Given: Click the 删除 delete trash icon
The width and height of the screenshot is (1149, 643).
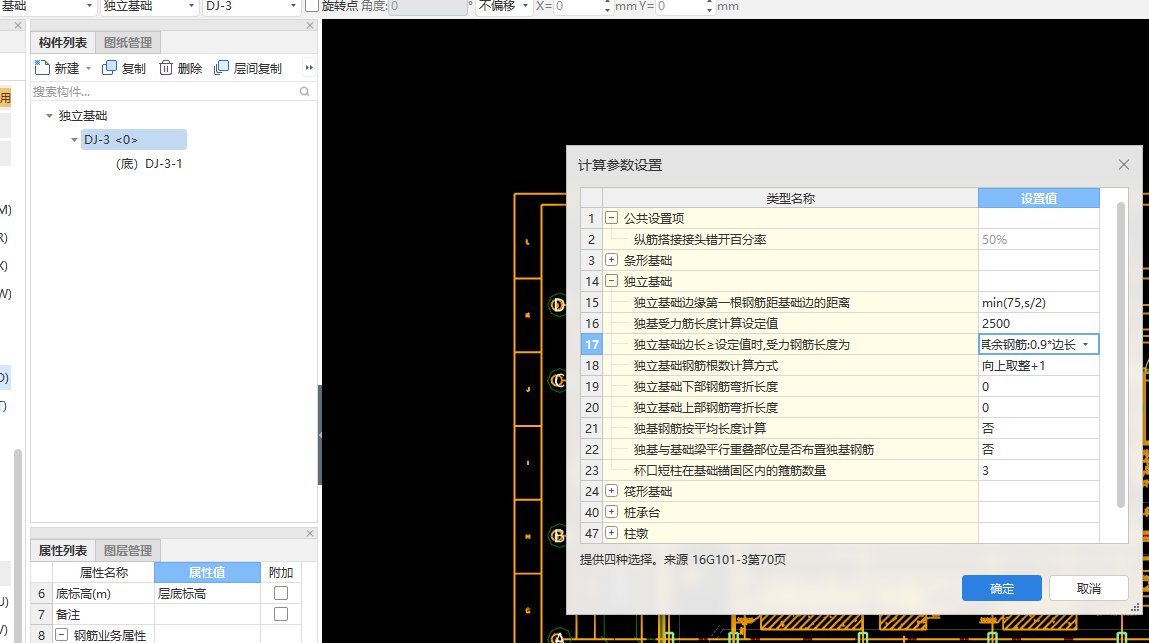Looking at the screenshot, I should tap(166, 67).
